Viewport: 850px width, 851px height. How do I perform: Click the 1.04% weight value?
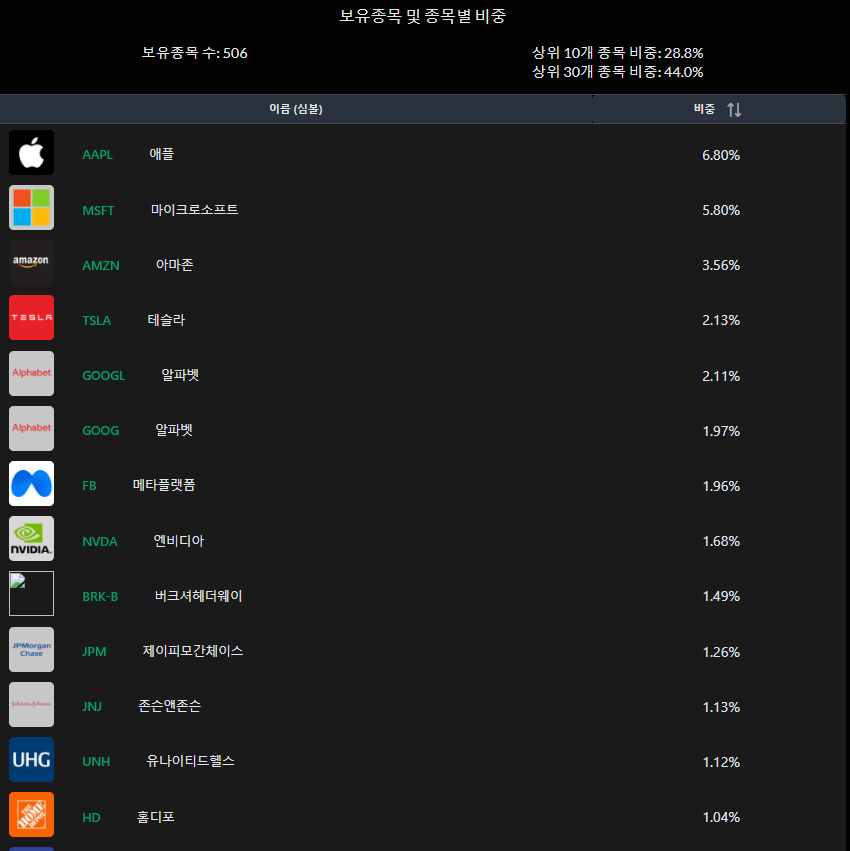[x=721, y=817]
